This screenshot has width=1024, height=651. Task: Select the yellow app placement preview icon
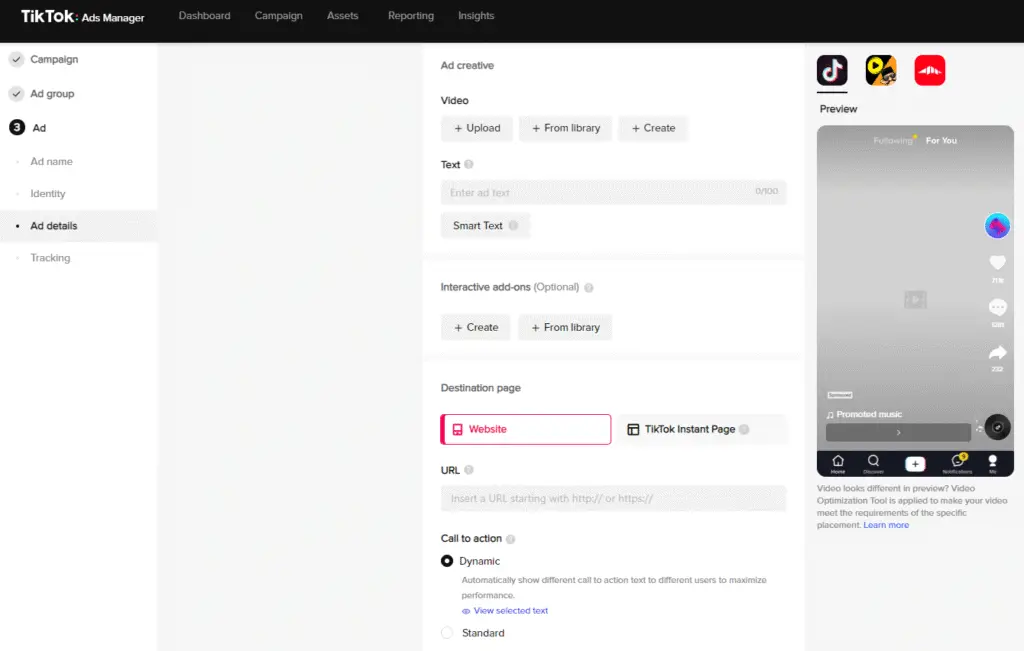(881, 71)
